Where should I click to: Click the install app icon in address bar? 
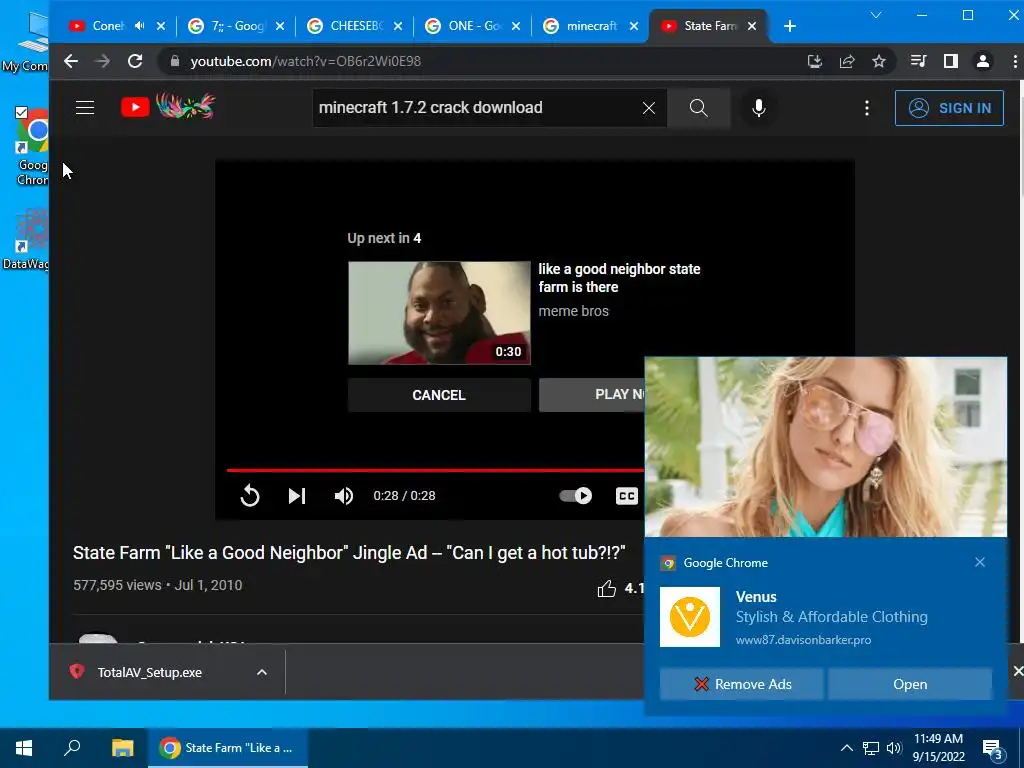[x=814, y=61]
